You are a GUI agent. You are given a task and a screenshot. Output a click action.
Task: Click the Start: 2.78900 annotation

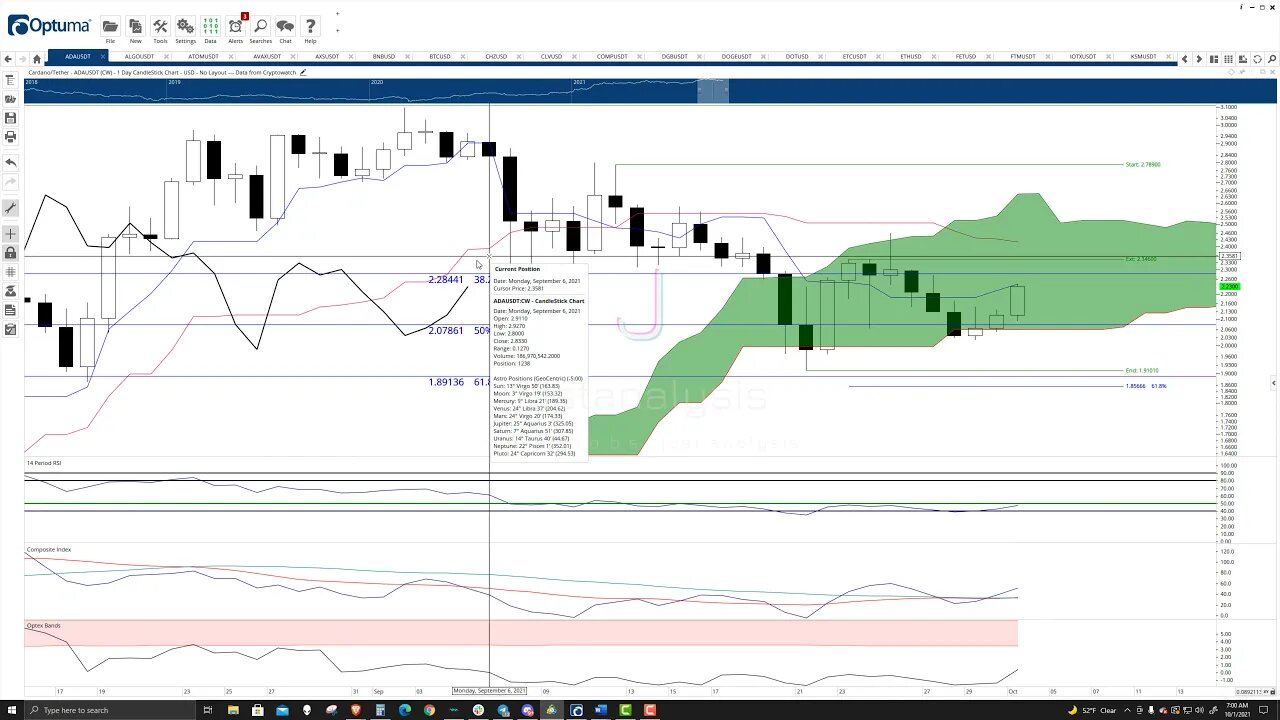1143,164
